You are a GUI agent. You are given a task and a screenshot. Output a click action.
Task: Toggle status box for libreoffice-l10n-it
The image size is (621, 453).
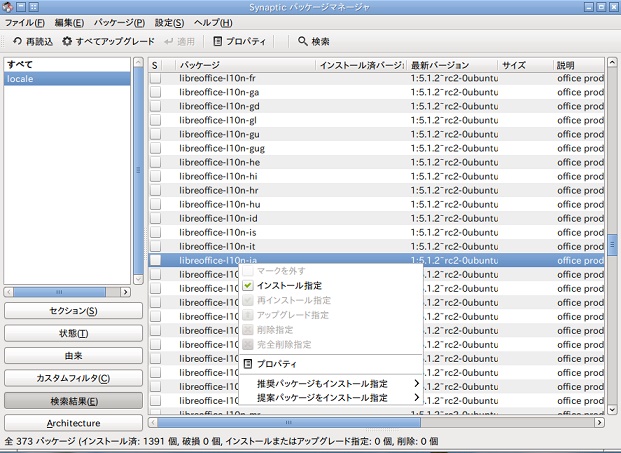(x=156, y=246)
